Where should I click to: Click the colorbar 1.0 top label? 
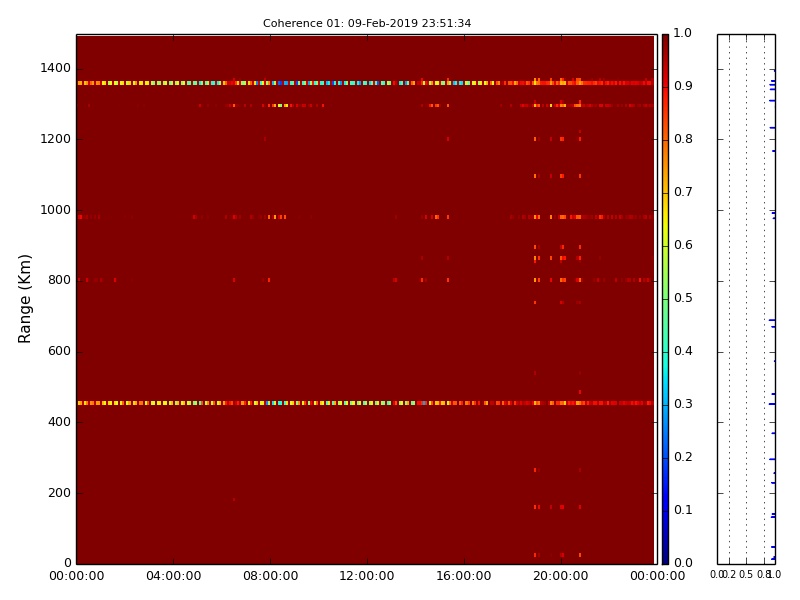pos(683,33)
